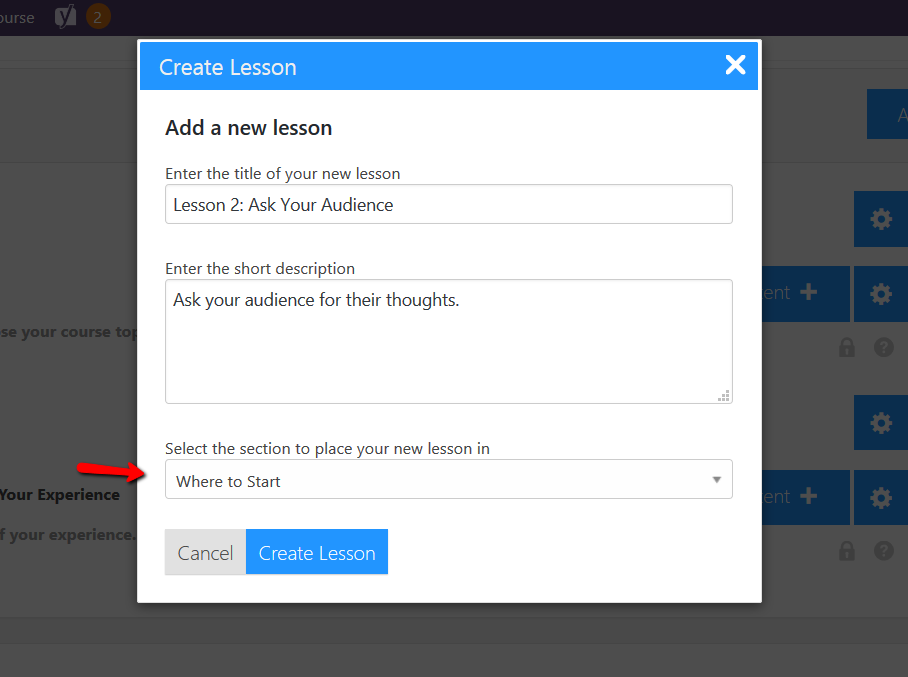Click the lesson title input field
Image resolution: width=908 pixels, height=677 pixels.
[x=449, y=204]
